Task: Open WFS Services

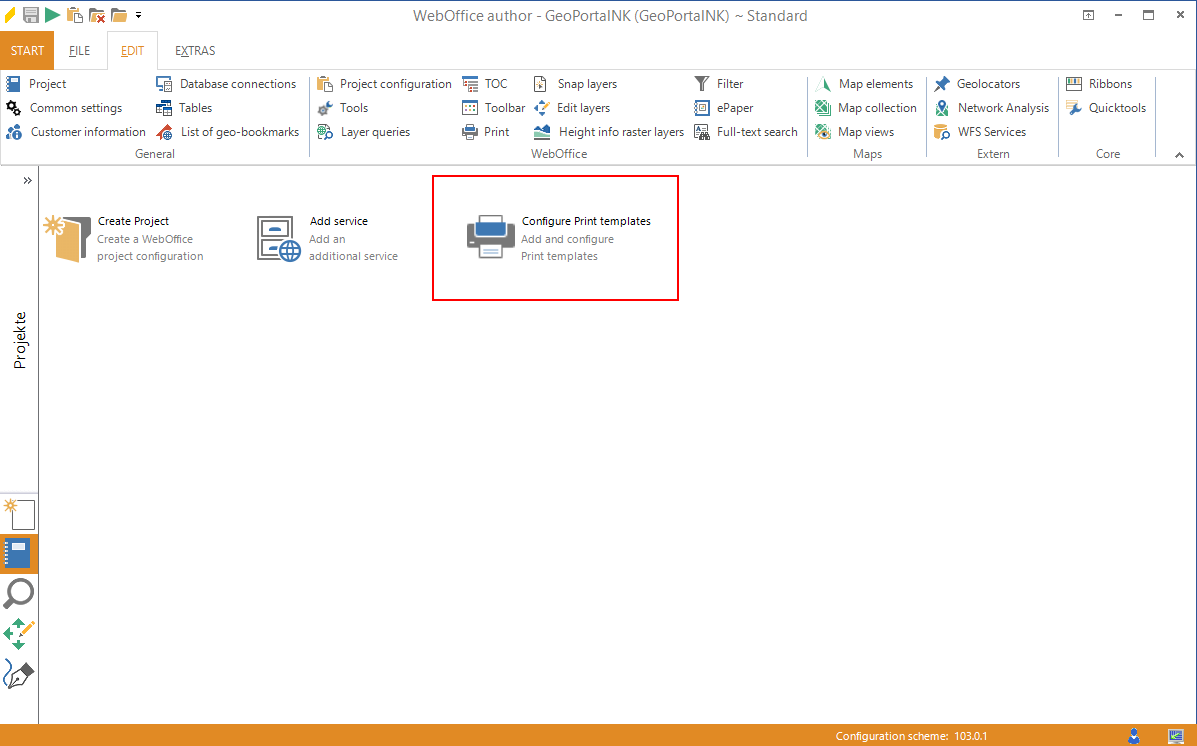Action: pyautogui.click(x=980, y=132)
